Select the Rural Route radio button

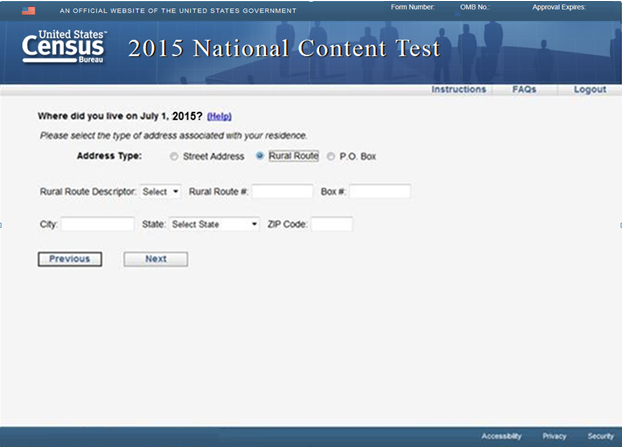259,155
